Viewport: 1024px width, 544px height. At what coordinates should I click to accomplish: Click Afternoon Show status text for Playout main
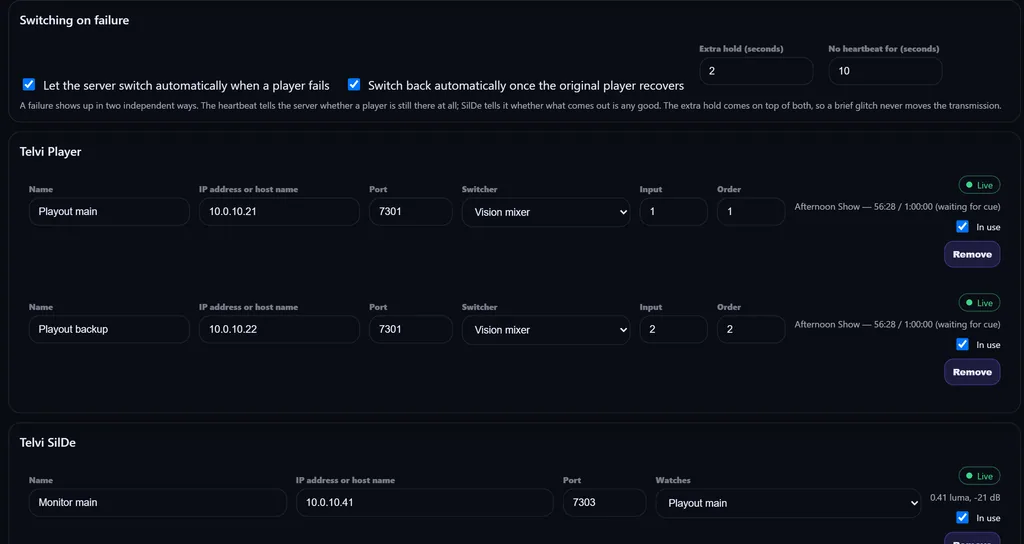point(897,206)
